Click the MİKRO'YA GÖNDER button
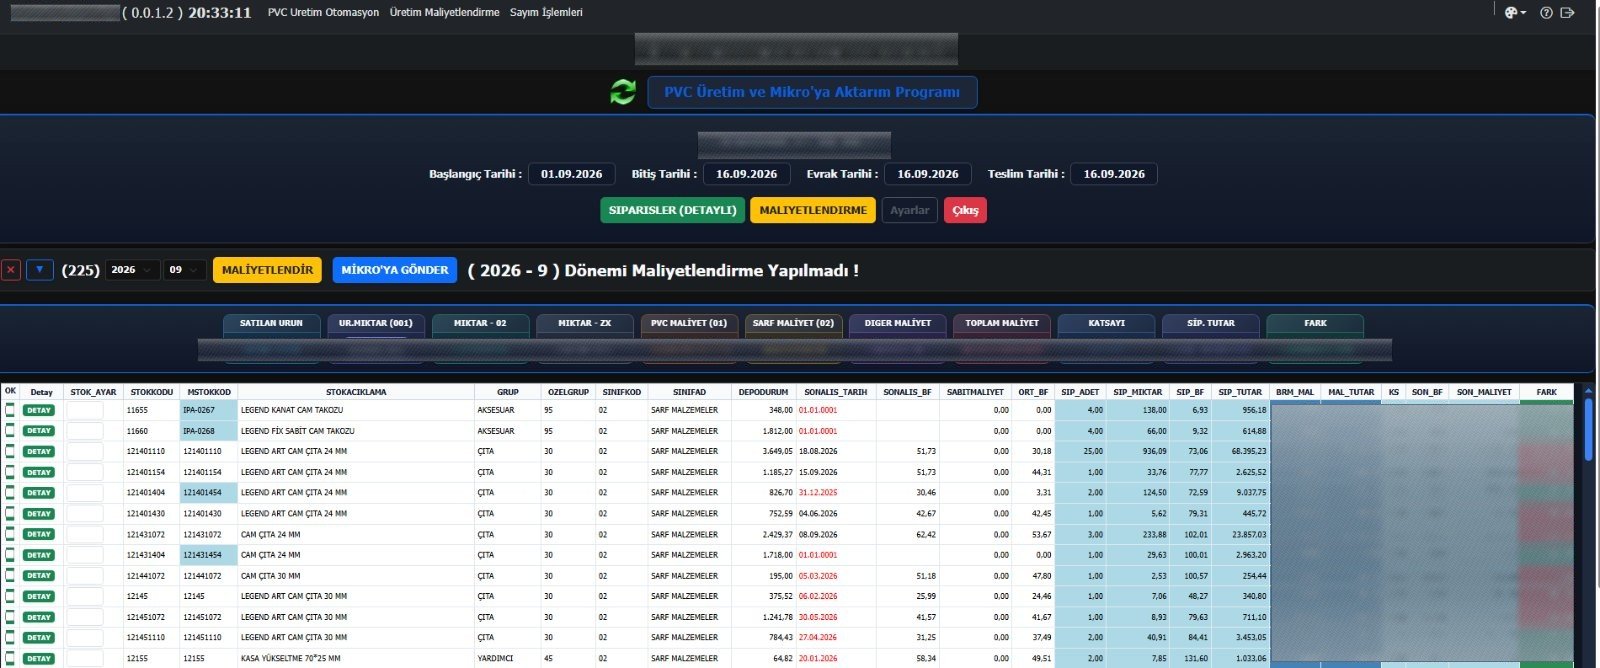 click(x=395, y=270)
